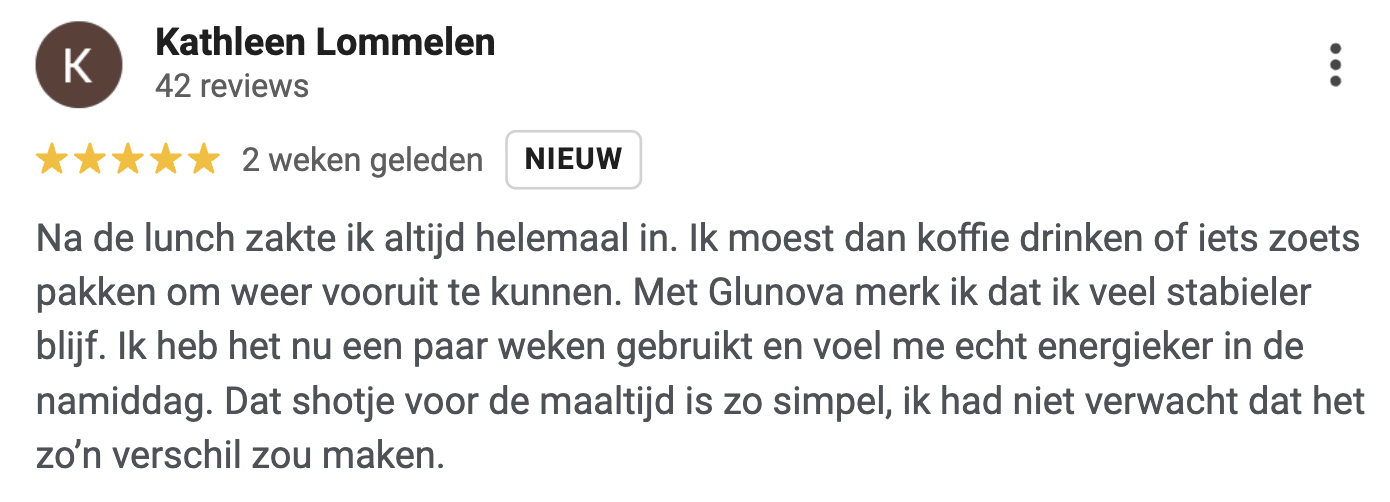Click the fourth yellow rating star
The height and width of the screenshot is (502, 1390).
pyautogui.click(x=165, y=160)
